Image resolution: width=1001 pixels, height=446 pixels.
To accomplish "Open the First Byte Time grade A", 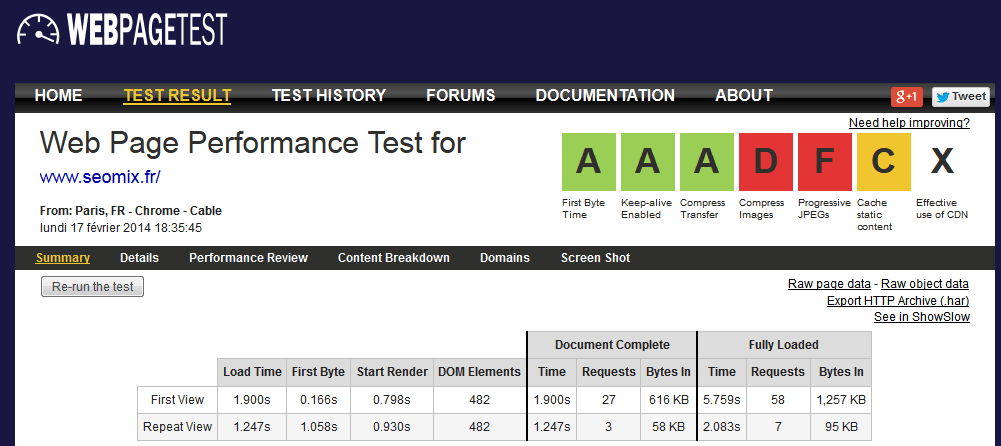I will 589,161.
